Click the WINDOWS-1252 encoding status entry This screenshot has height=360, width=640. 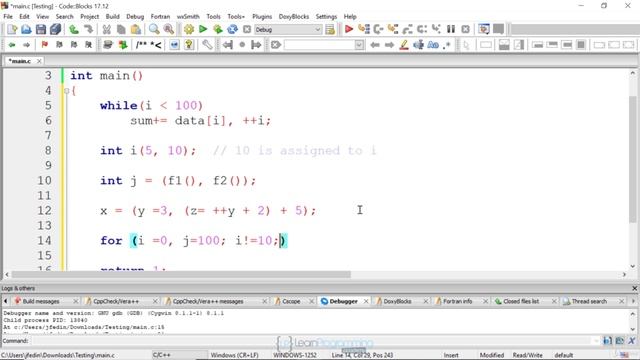coord(295,355)
